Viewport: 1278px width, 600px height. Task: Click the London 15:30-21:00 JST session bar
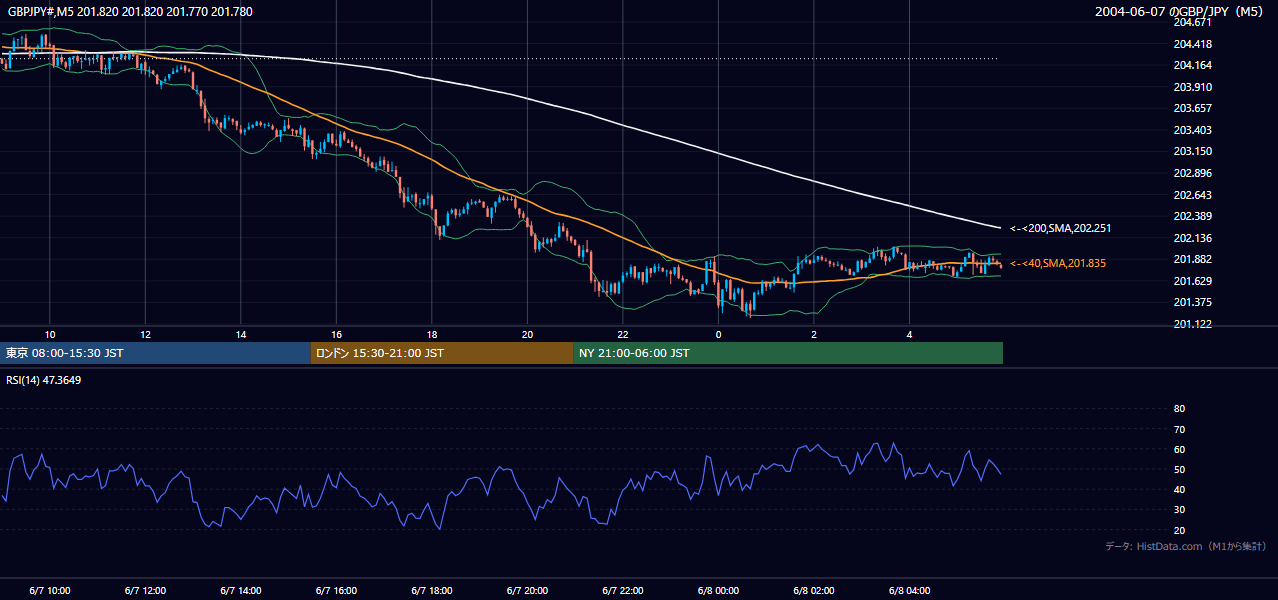(x=442, y=353)
